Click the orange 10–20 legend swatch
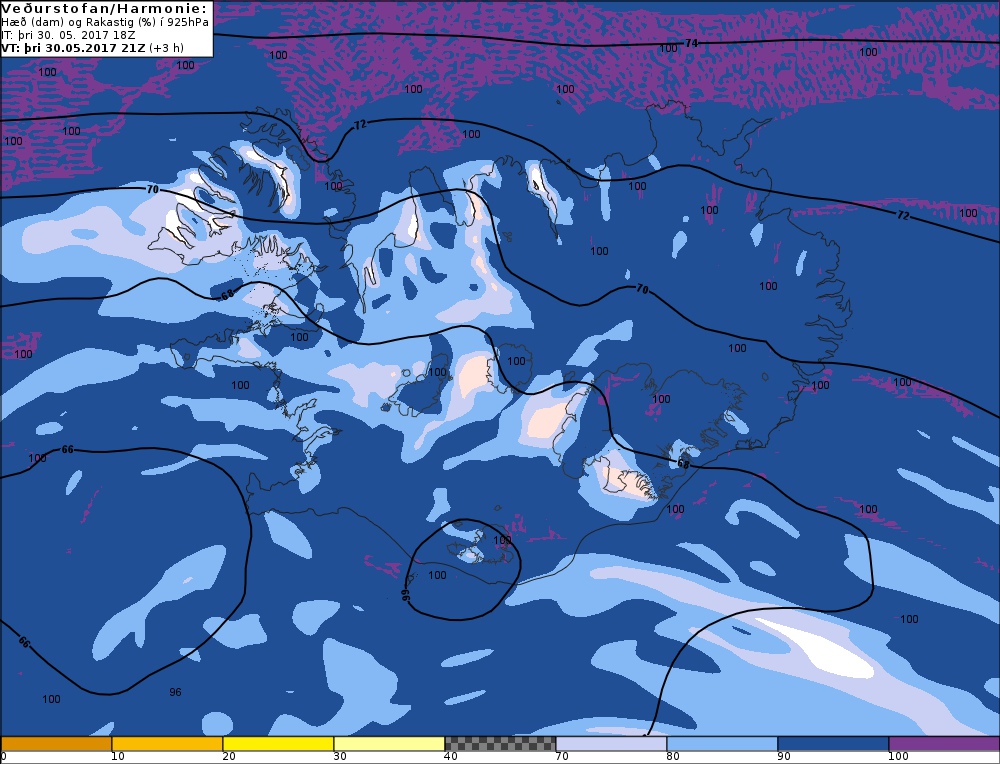The height and width of the screenshot is (764, 1000). (167, 744)
